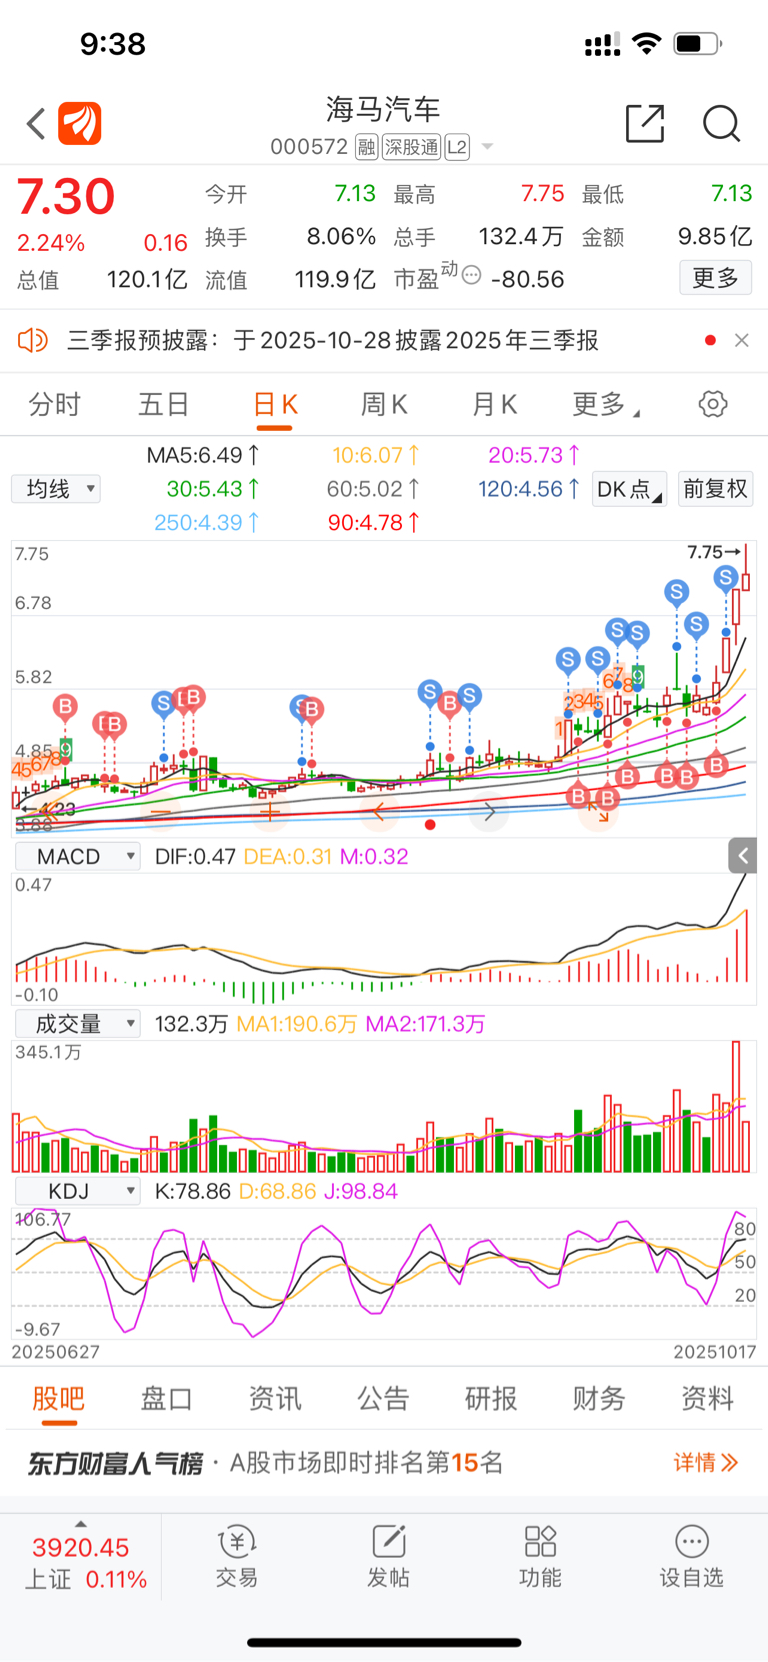The image size is (768, 1662).
Task: Open the 资料 tab
Action: tap(707, 1398)
